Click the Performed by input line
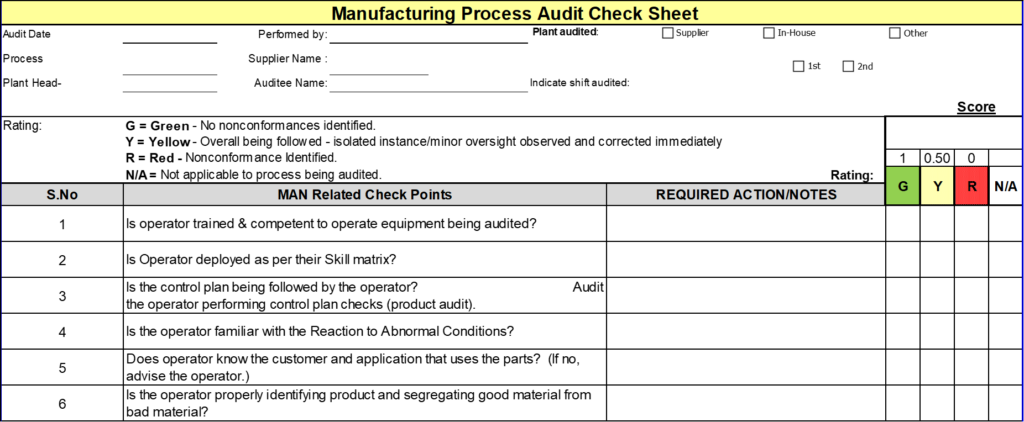Image resolution: width=1024 pixels, height=422 pixels. (x=428, y=36)
